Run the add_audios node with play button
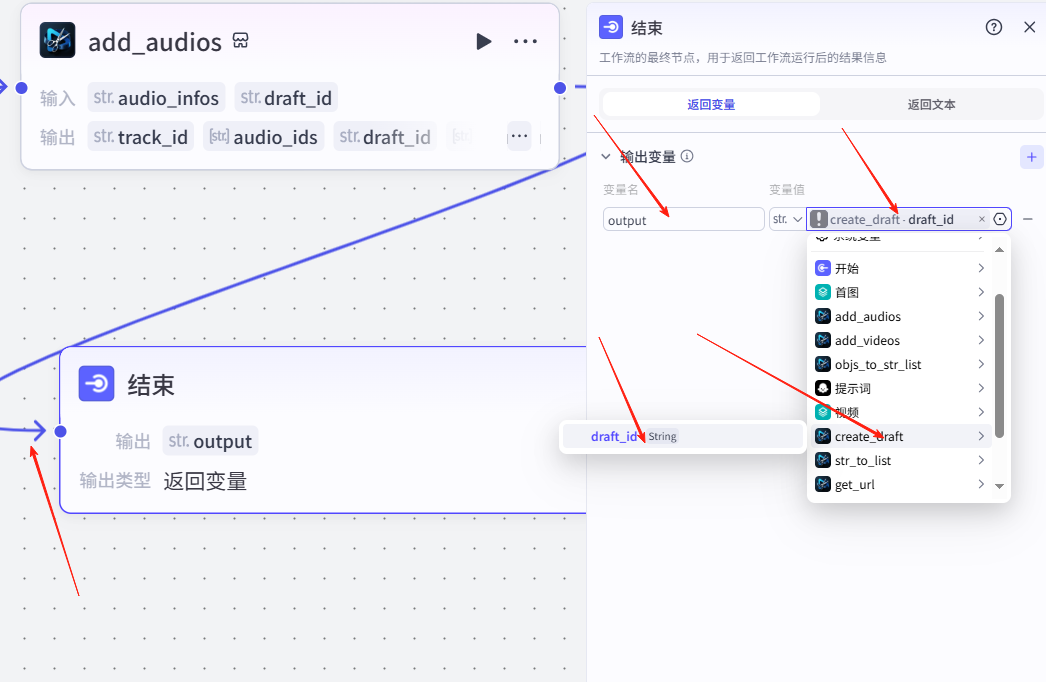The height and width of the screenshot is (682, 1046). point(484,41)
